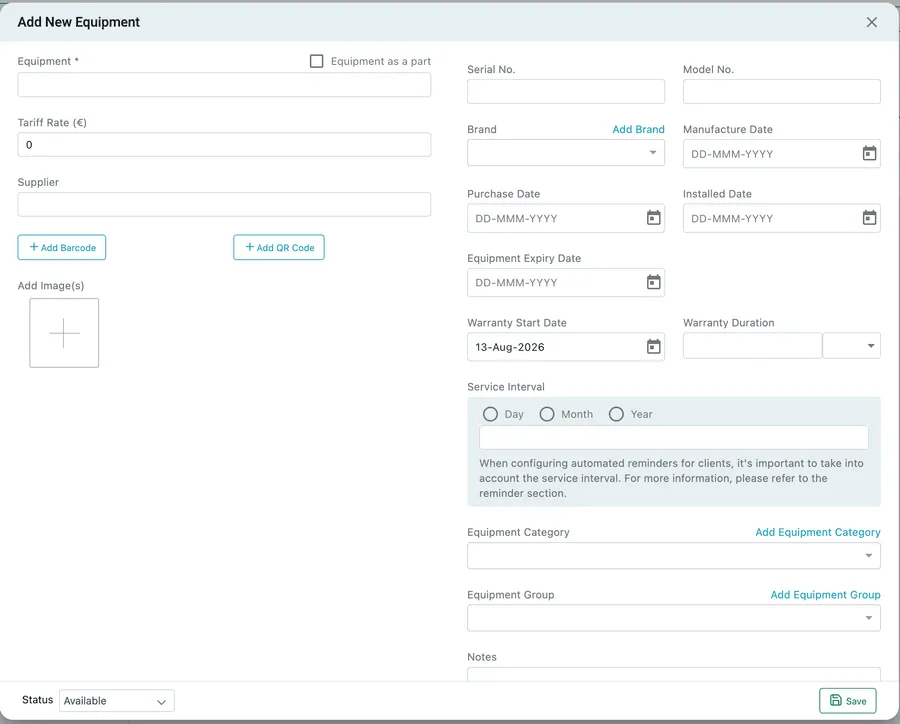This screenshot has height=724, width=900.
Task: Save the new equipment
Action: tap(847, 700)
